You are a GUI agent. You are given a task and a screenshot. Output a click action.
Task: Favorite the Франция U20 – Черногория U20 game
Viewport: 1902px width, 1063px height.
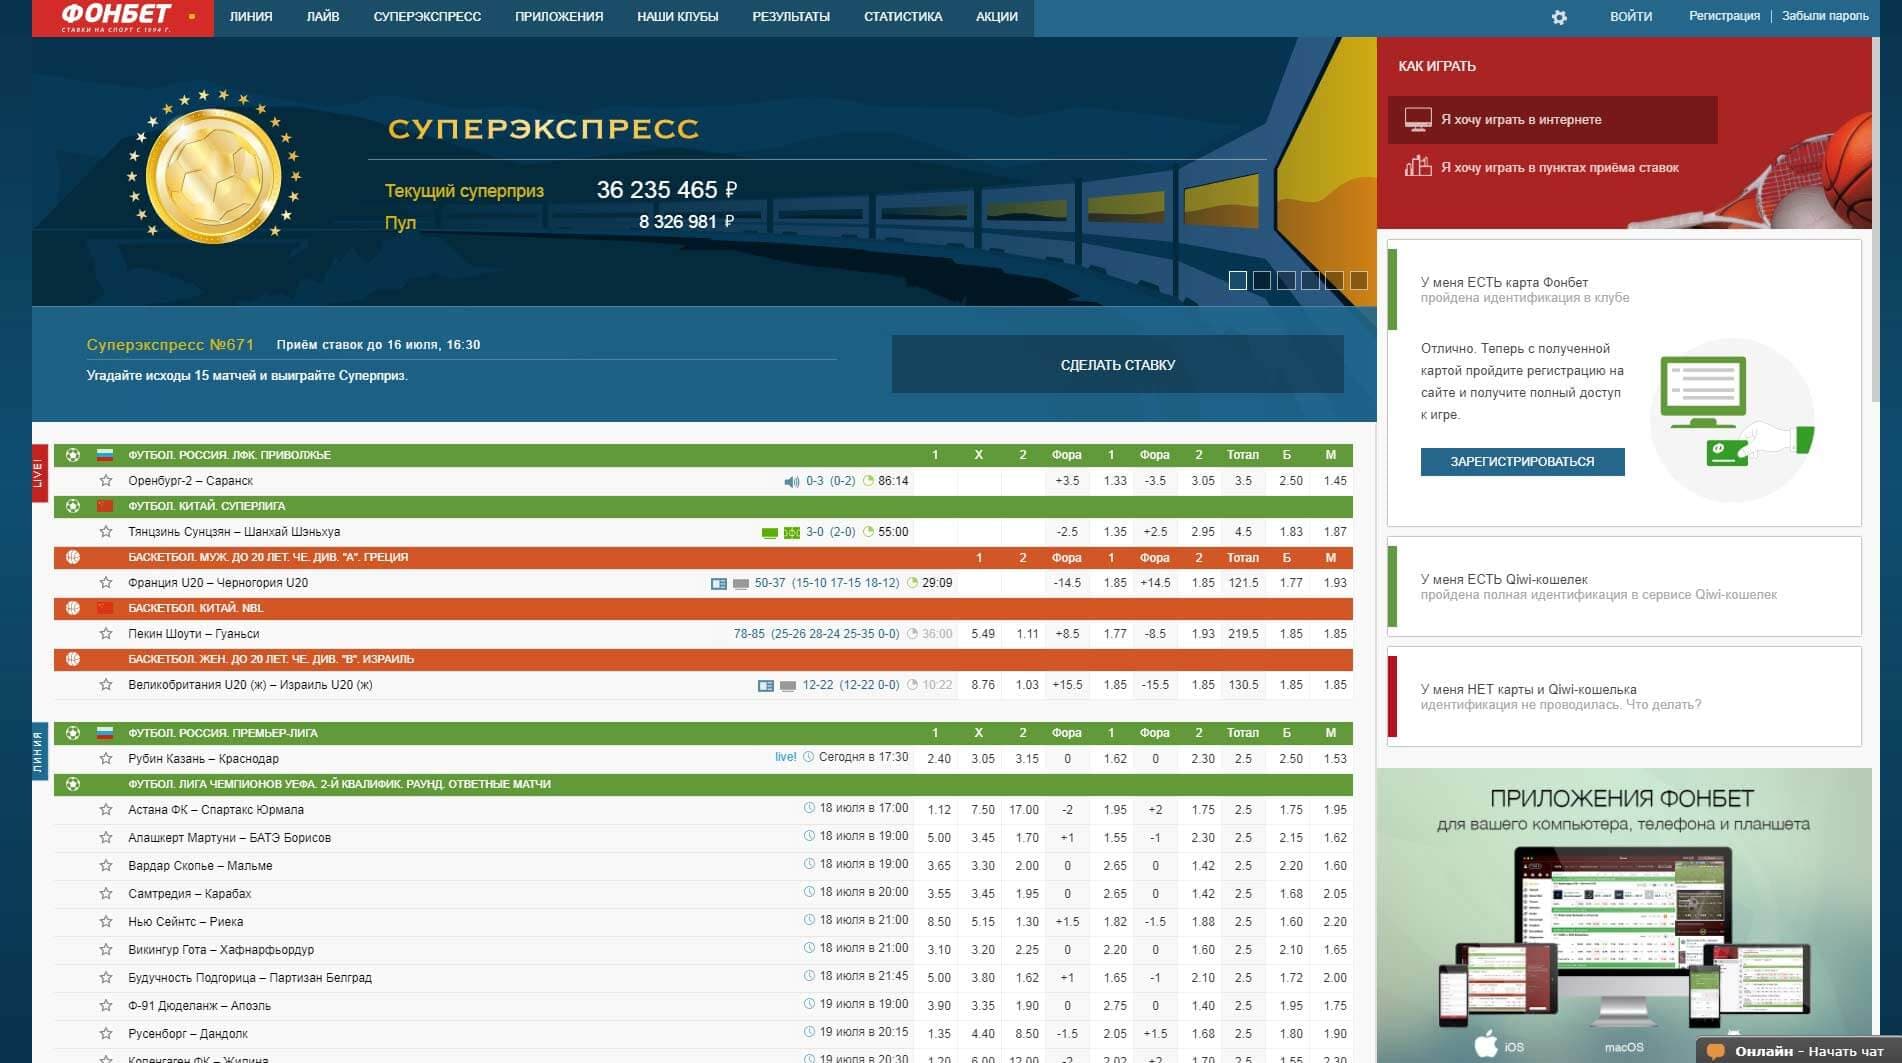coord(106,583)
